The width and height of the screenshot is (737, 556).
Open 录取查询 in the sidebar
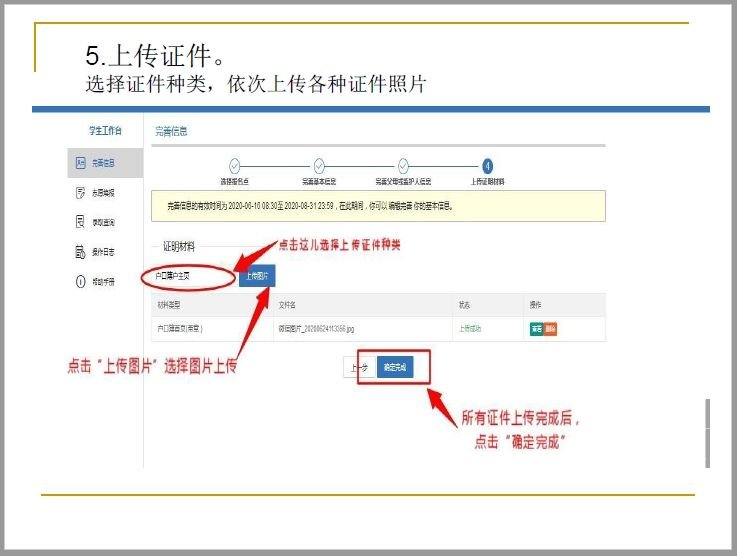click(103, 222)
